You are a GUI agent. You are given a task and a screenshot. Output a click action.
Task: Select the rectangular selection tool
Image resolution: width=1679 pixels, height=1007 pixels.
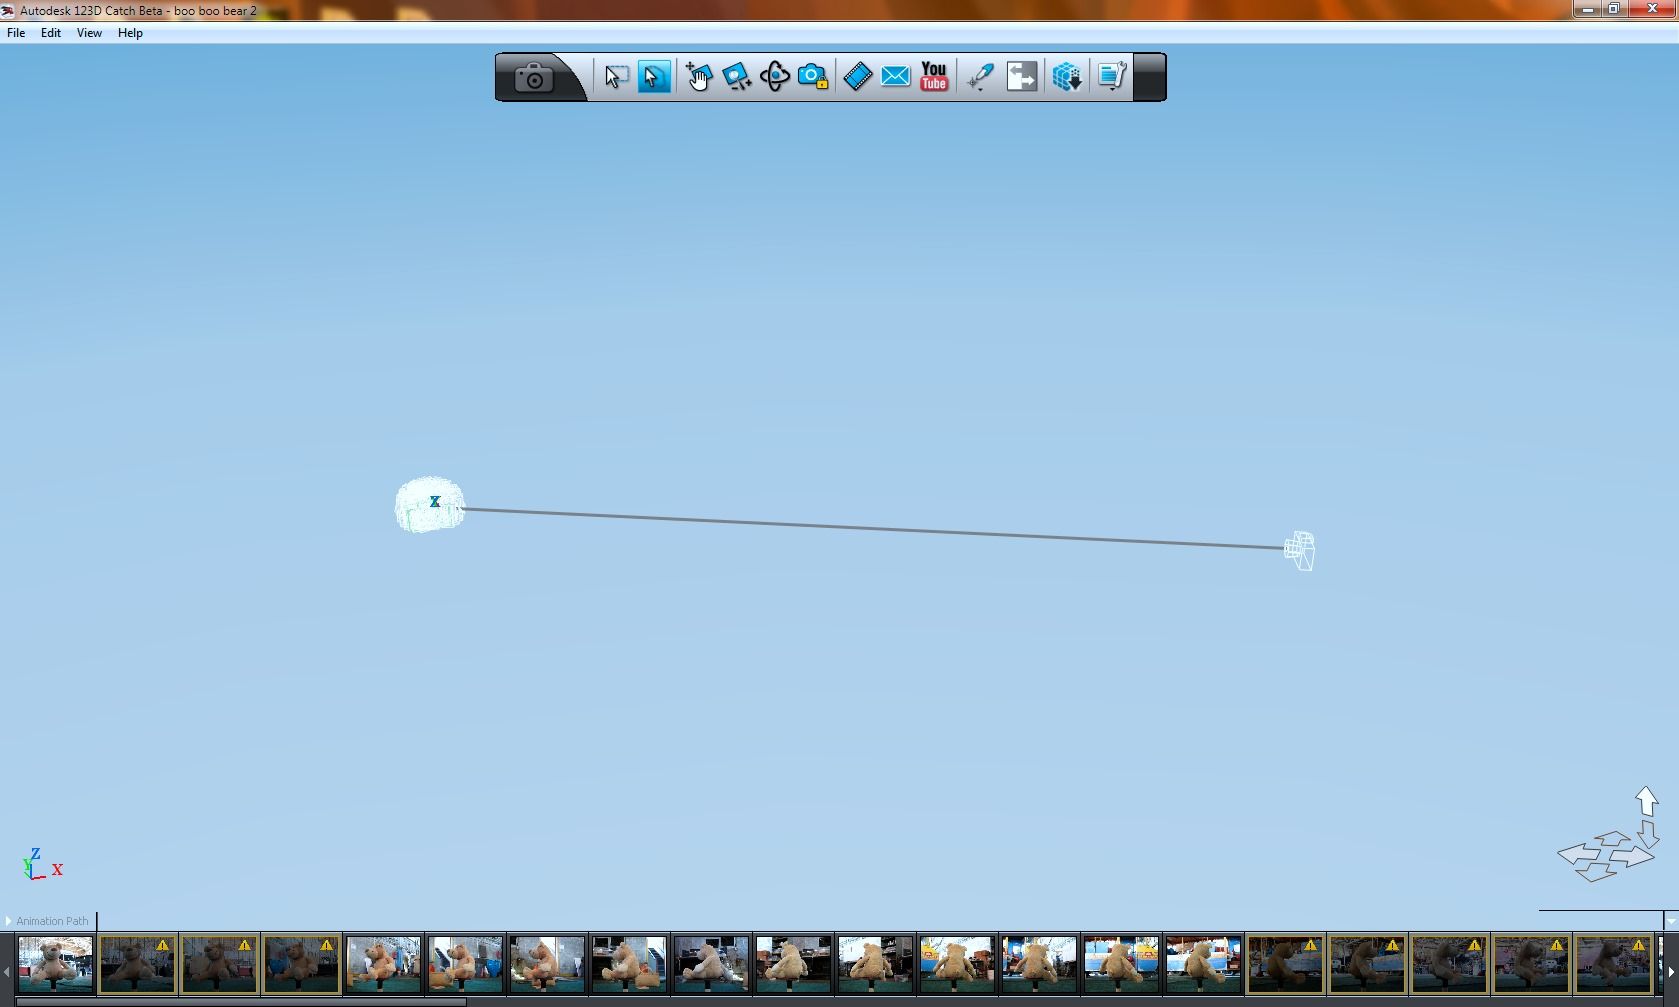(x=615, y=76)
